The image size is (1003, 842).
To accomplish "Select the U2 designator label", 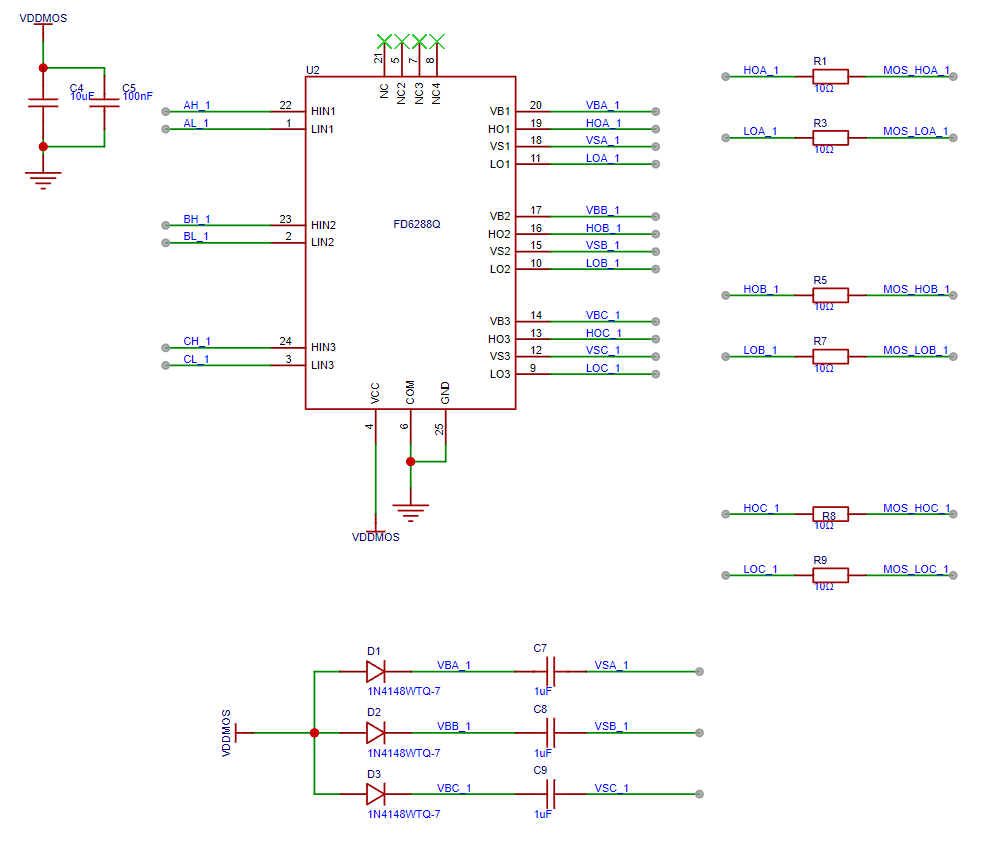I will point(313,70).
